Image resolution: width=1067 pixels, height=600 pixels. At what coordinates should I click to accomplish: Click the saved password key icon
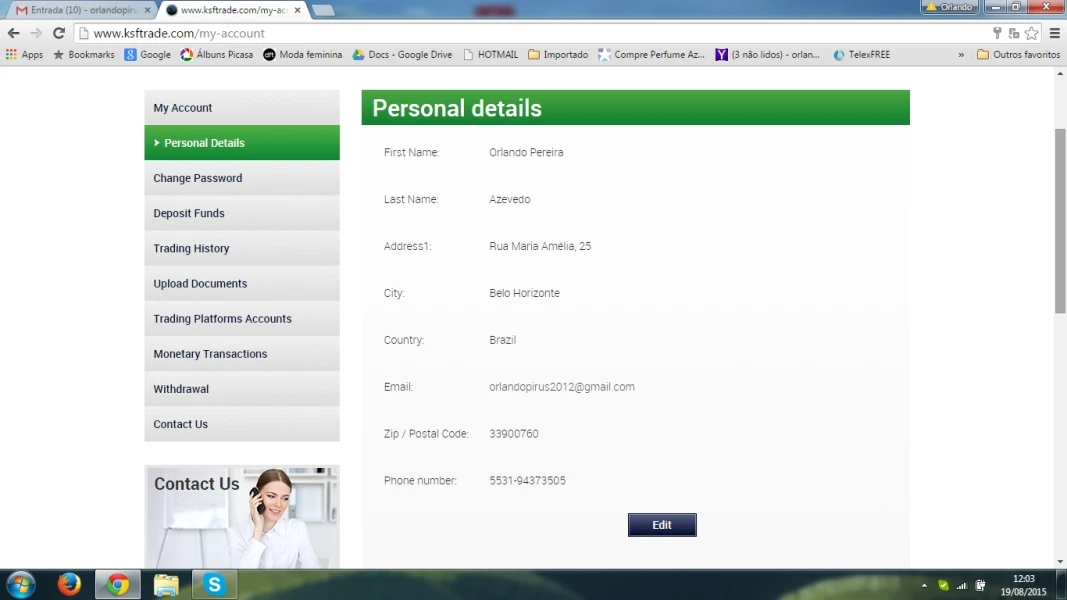(x=998, y=33)
